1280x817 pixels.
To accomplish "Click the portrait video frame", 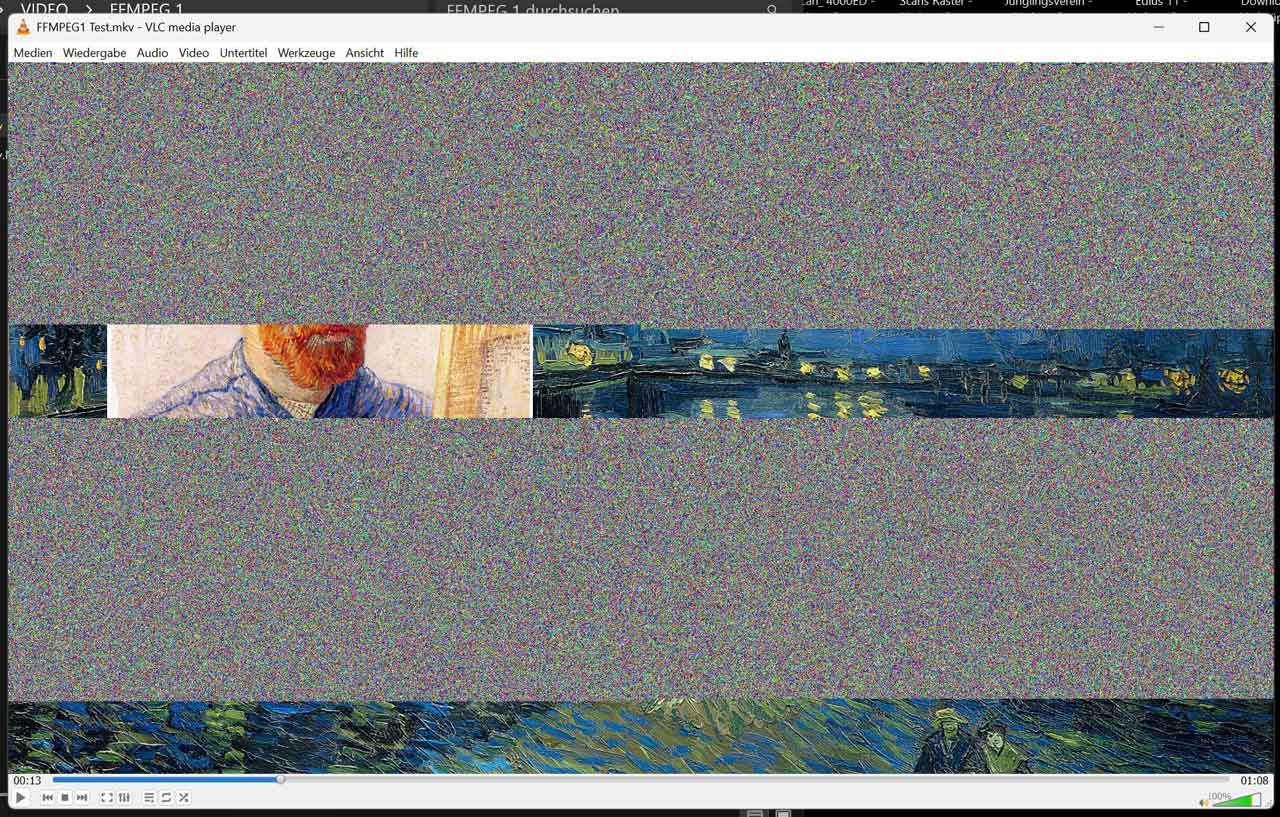I will click(319, 371).
